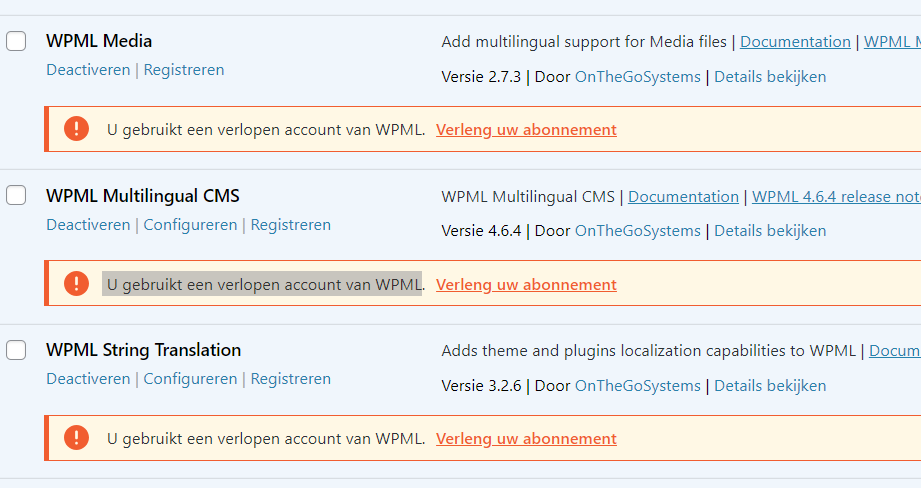Click Deactiveren under WPML String Translation
Screen dimensions: 921x488
(x=88, y=379)
